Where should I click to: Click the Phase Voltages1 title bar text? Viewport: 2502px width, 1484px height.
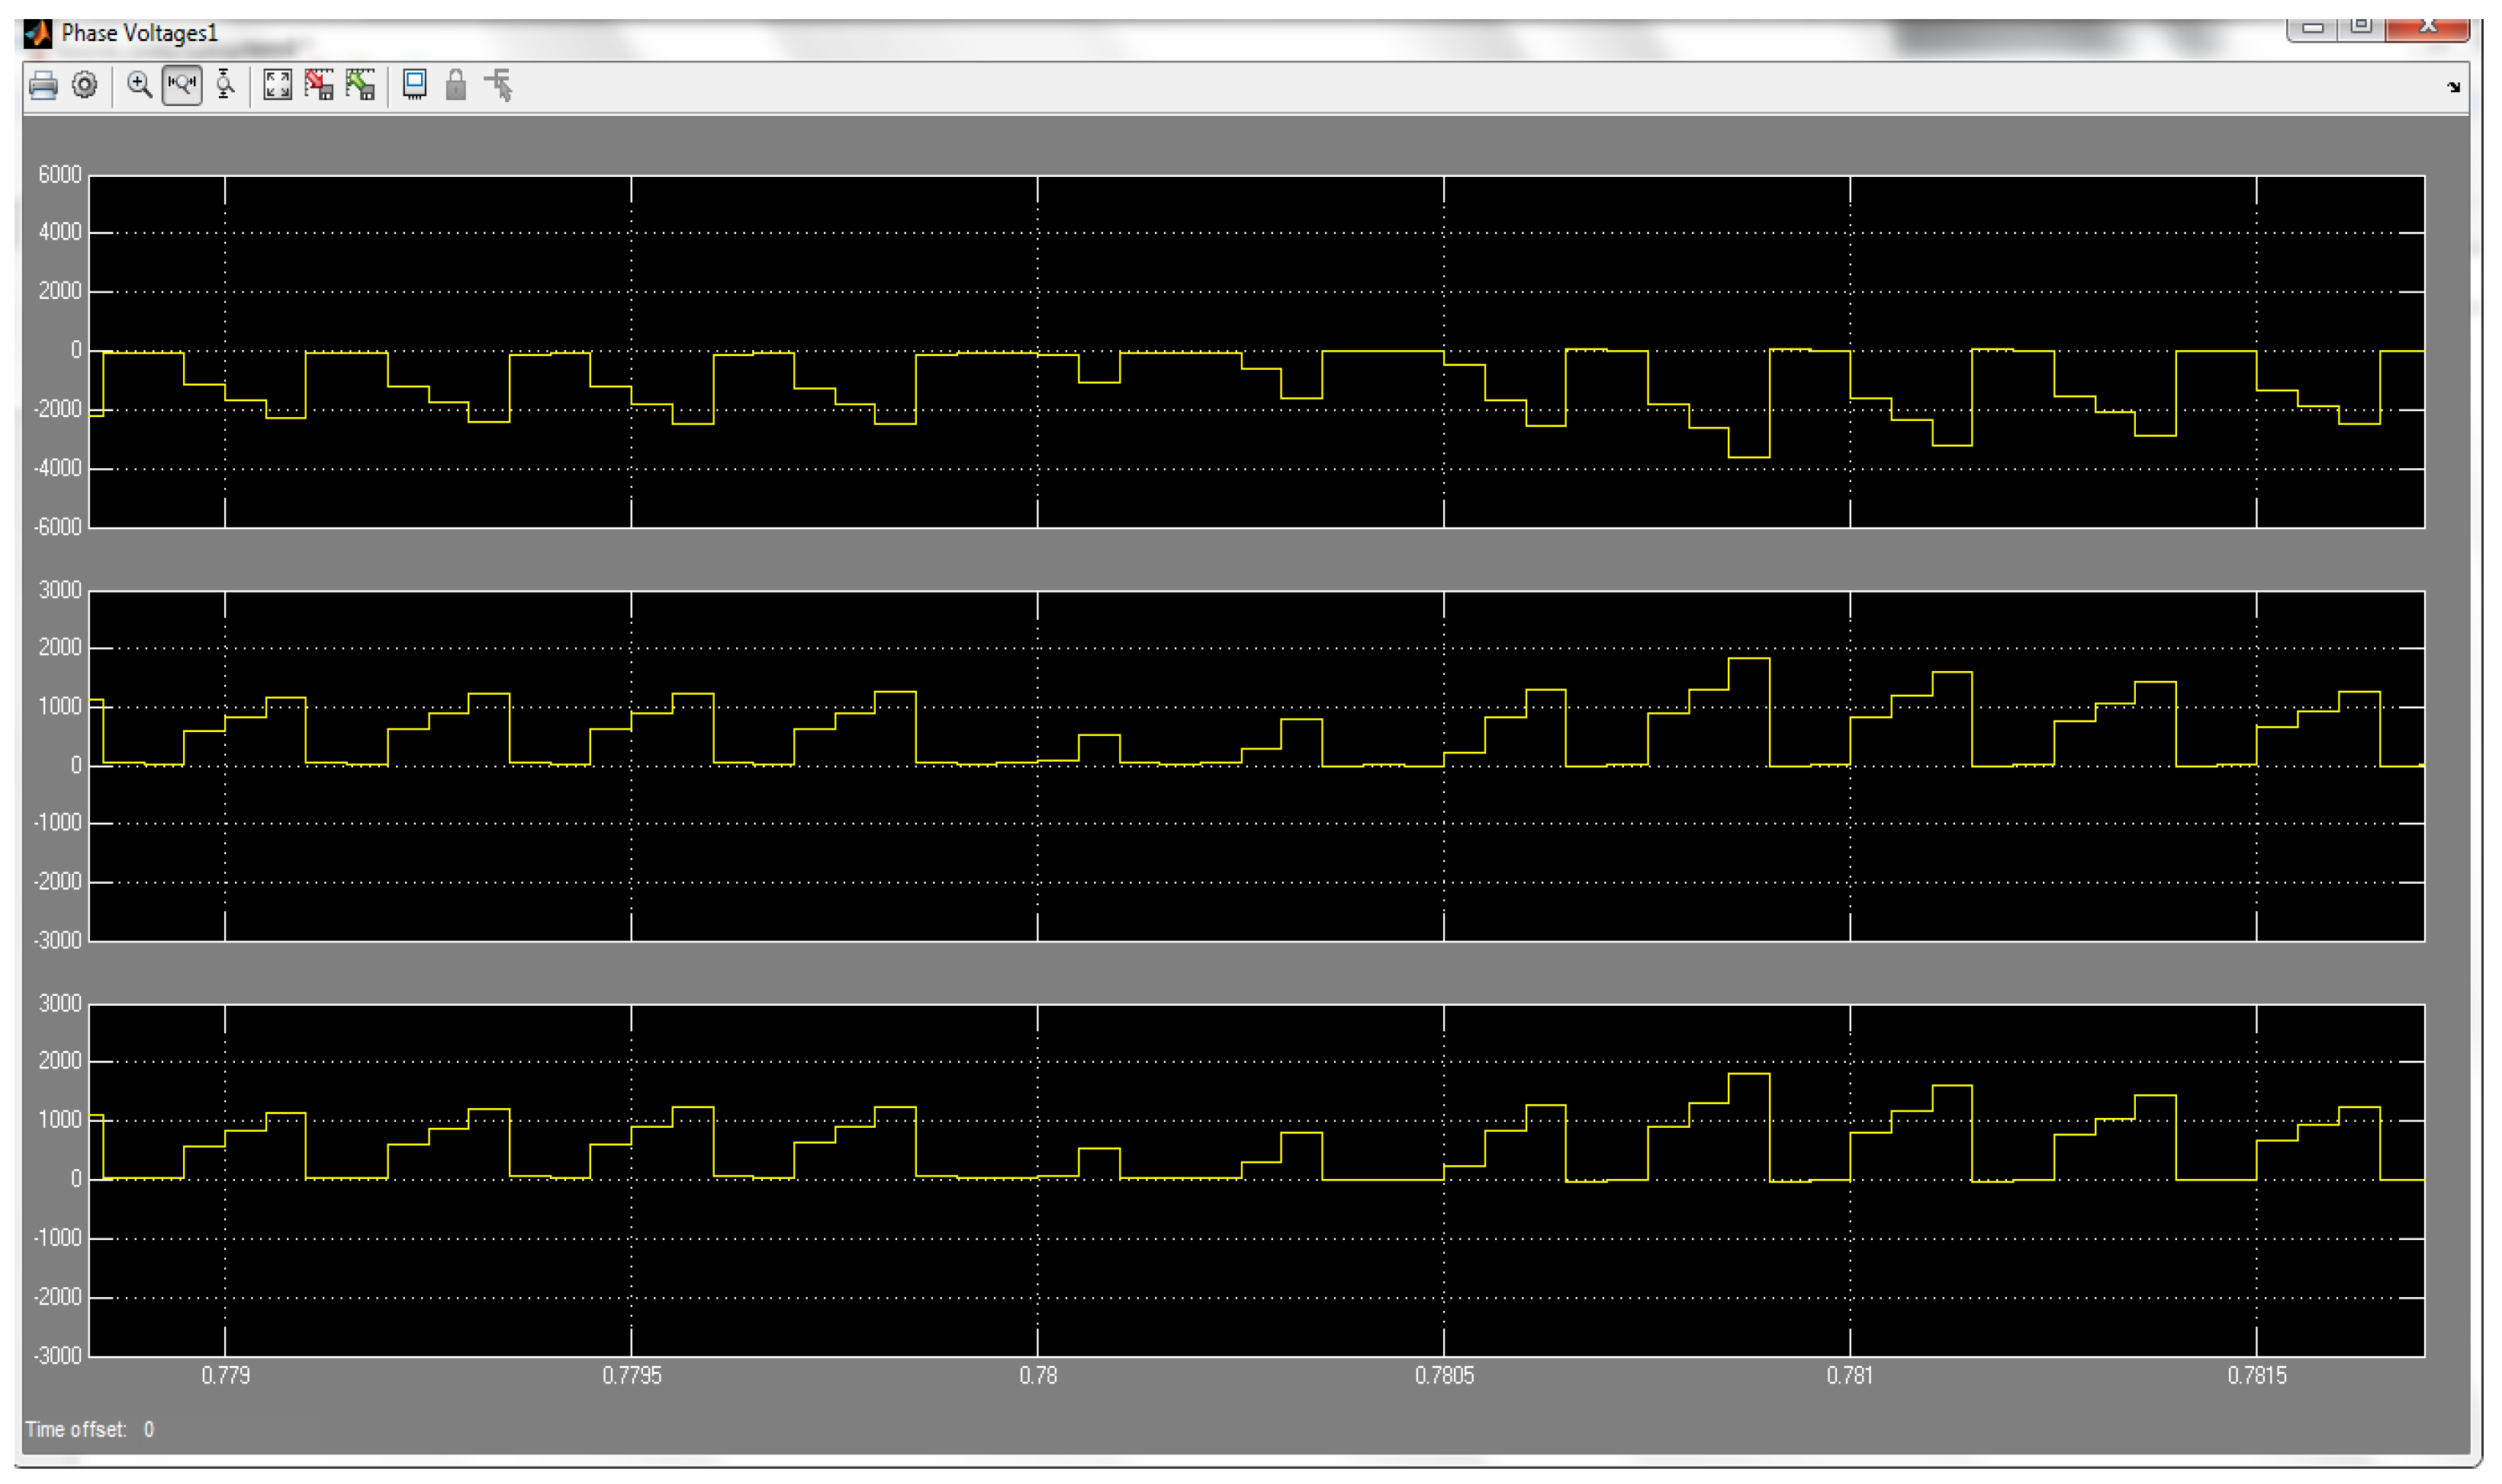tap(139, 34)
